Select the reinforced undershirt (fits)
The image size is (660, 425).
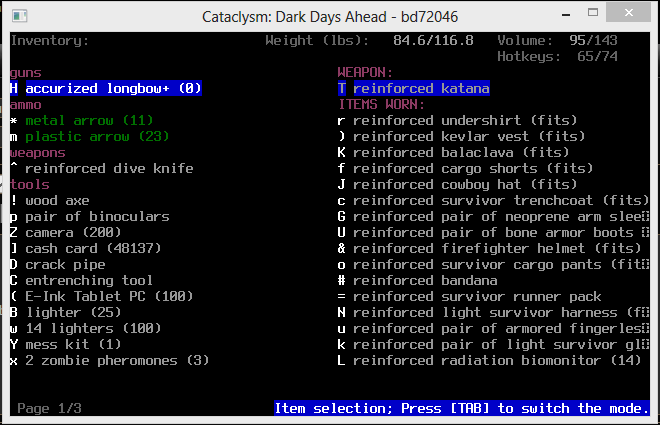coord(458,121)
